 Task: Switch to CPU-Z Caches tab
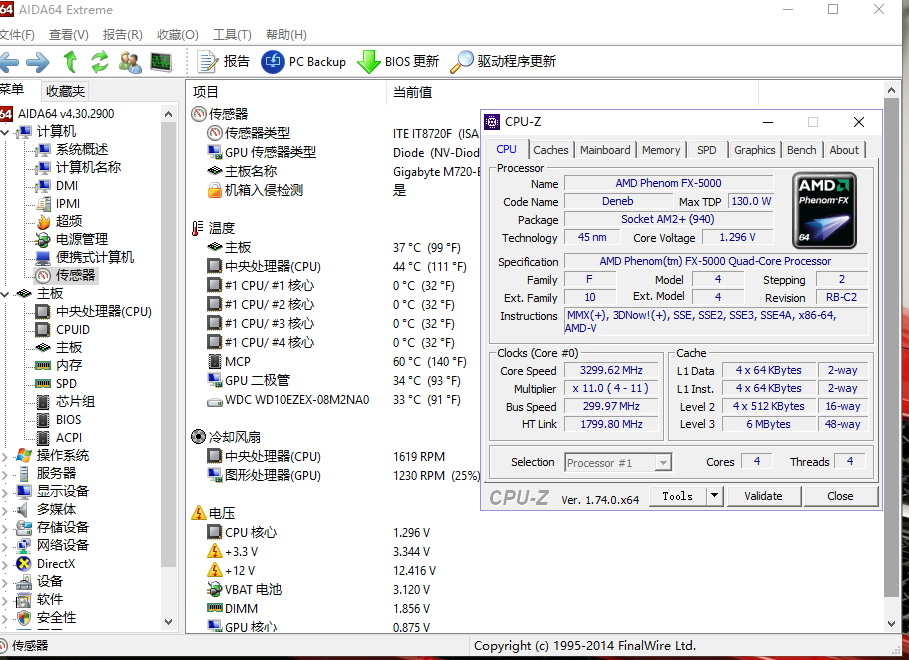(551, 150)
